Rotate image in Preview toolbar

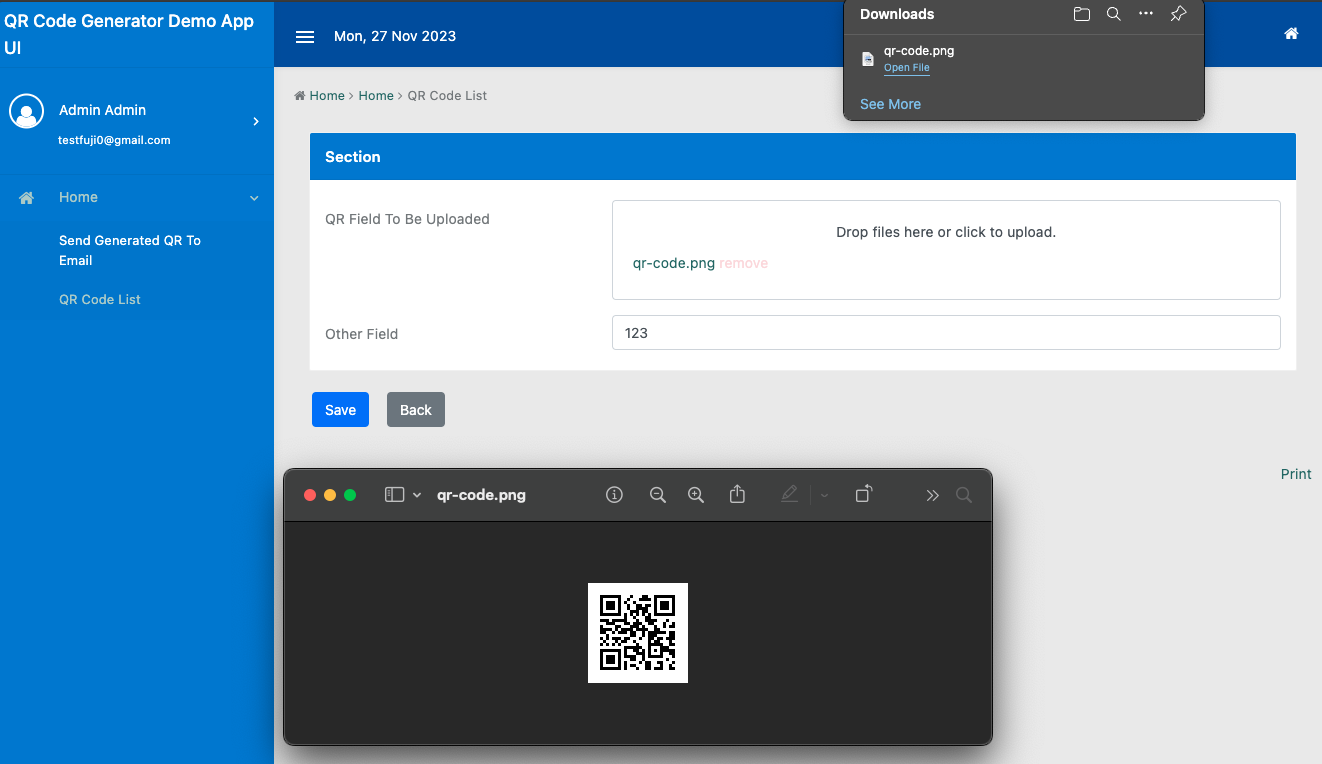[864, 494]
